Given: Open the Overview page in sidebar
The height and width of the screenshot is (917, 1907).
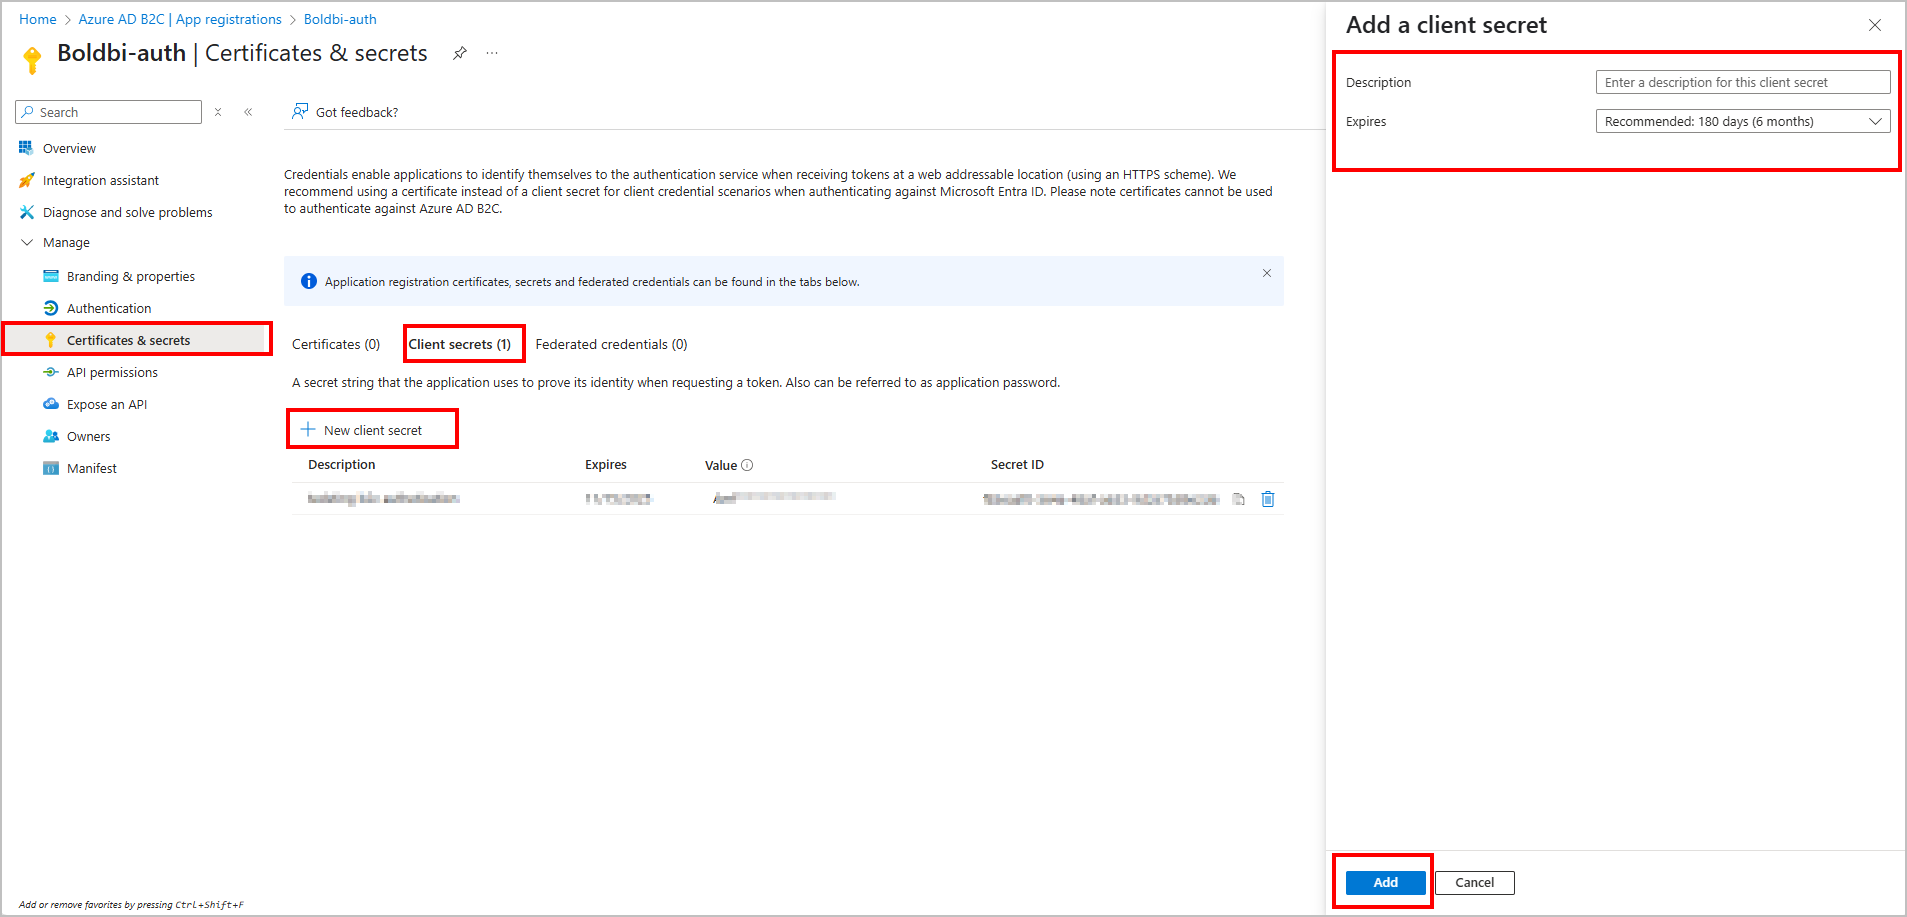Looking at the screenshot, I should tap(68, 147).
